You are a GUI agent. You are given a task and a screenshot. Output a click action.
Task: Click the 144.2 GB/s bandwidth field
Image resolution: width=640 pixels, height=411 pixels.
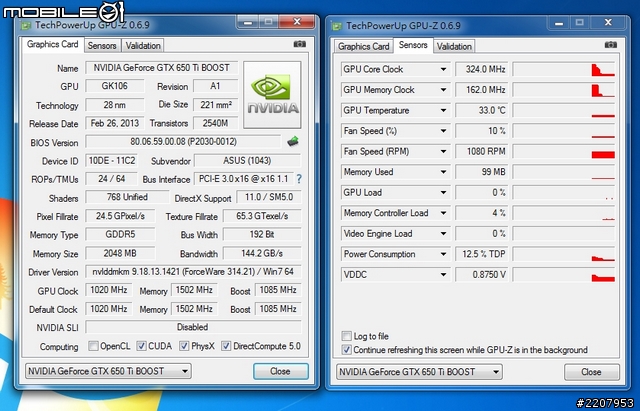coord(262,253)
